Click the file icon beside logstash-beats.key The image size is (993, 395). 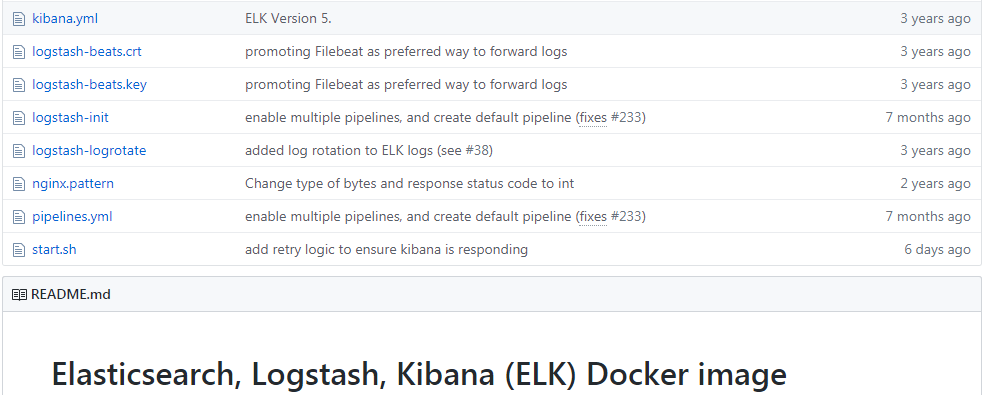click(x=19, y=85)
